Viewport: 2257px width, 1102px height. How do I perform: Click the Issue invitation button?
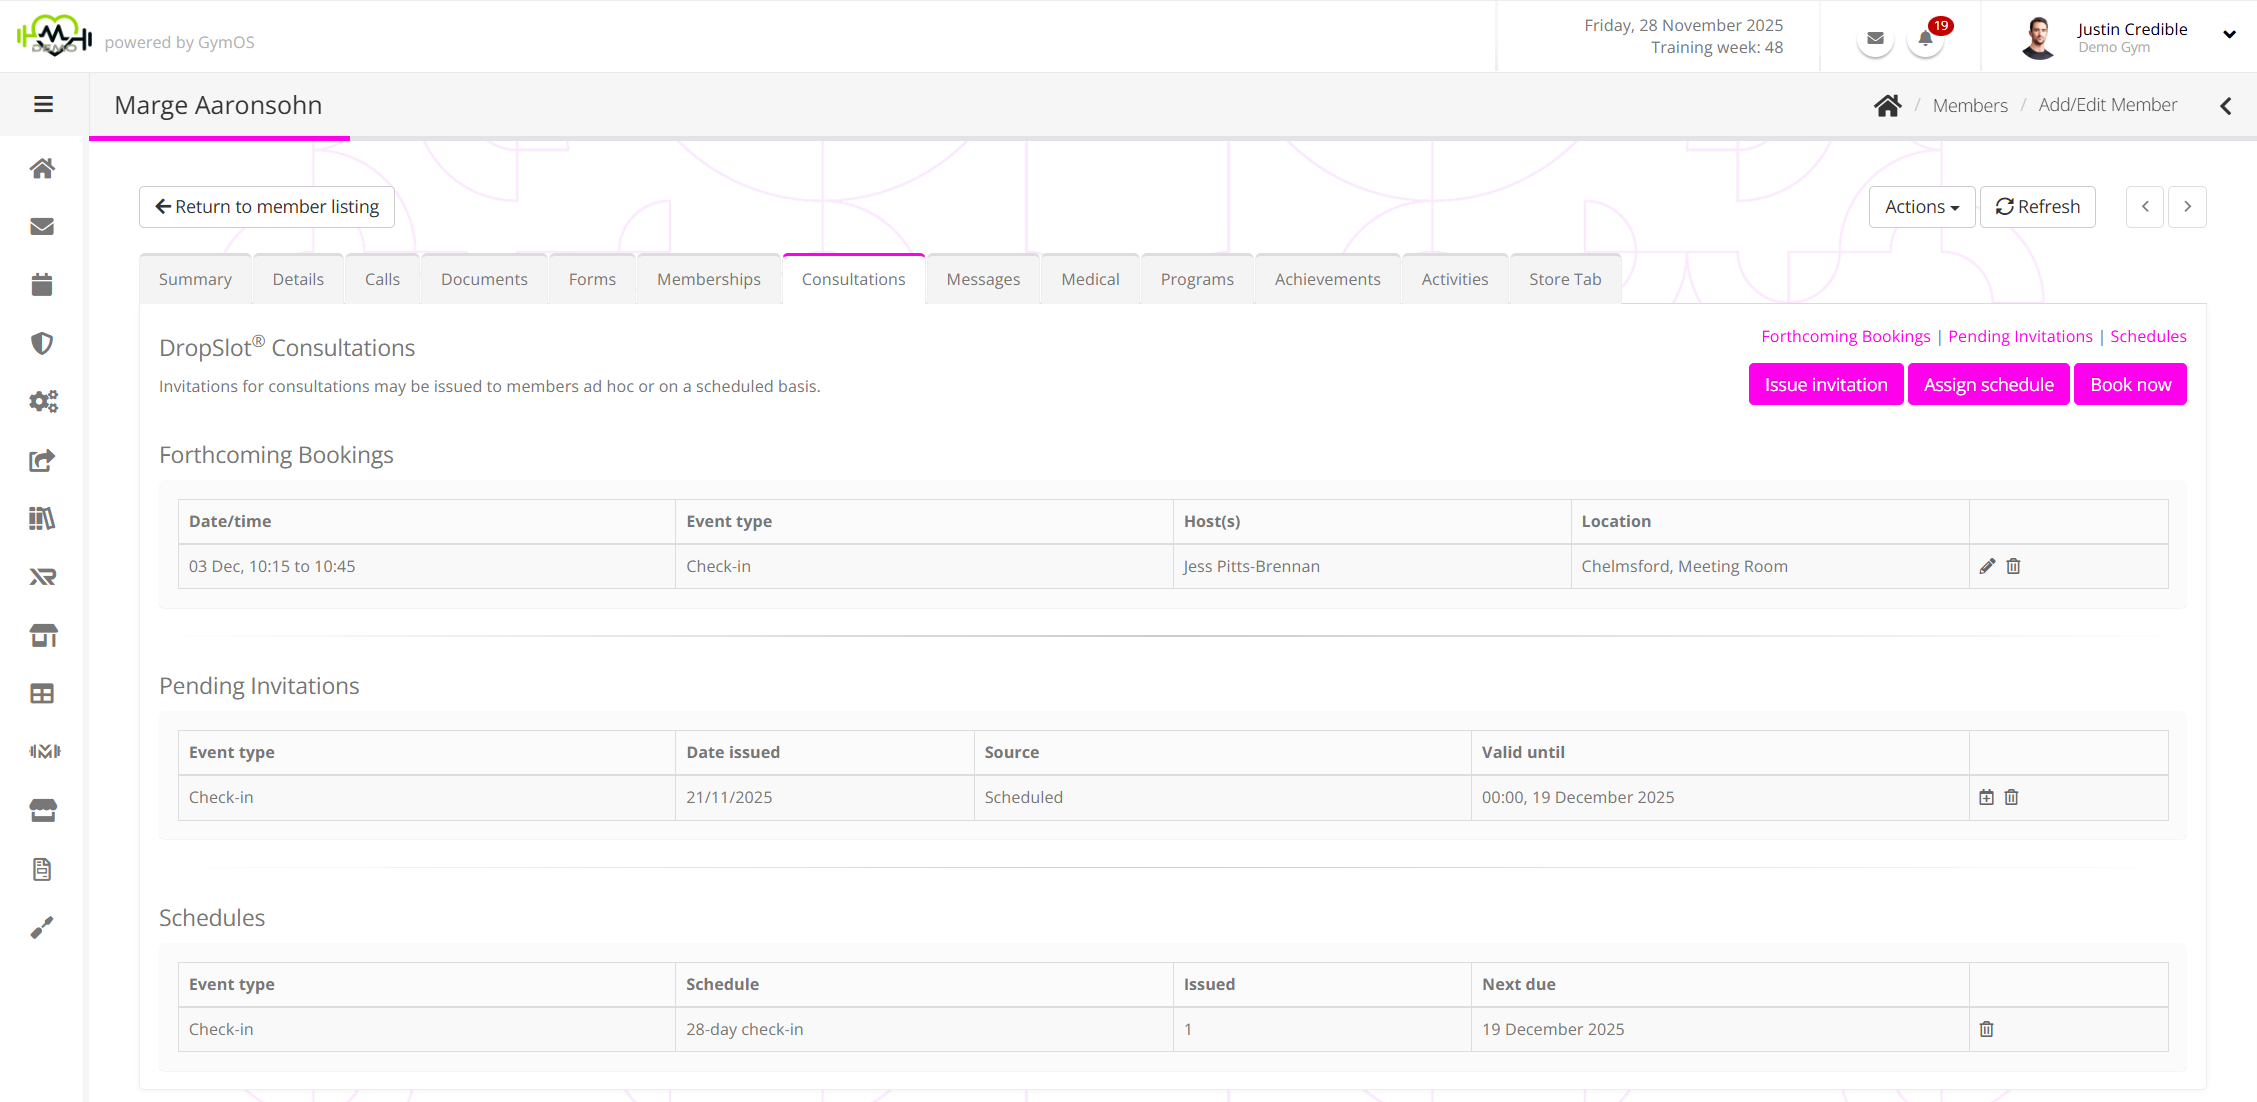pos(1825,385)
